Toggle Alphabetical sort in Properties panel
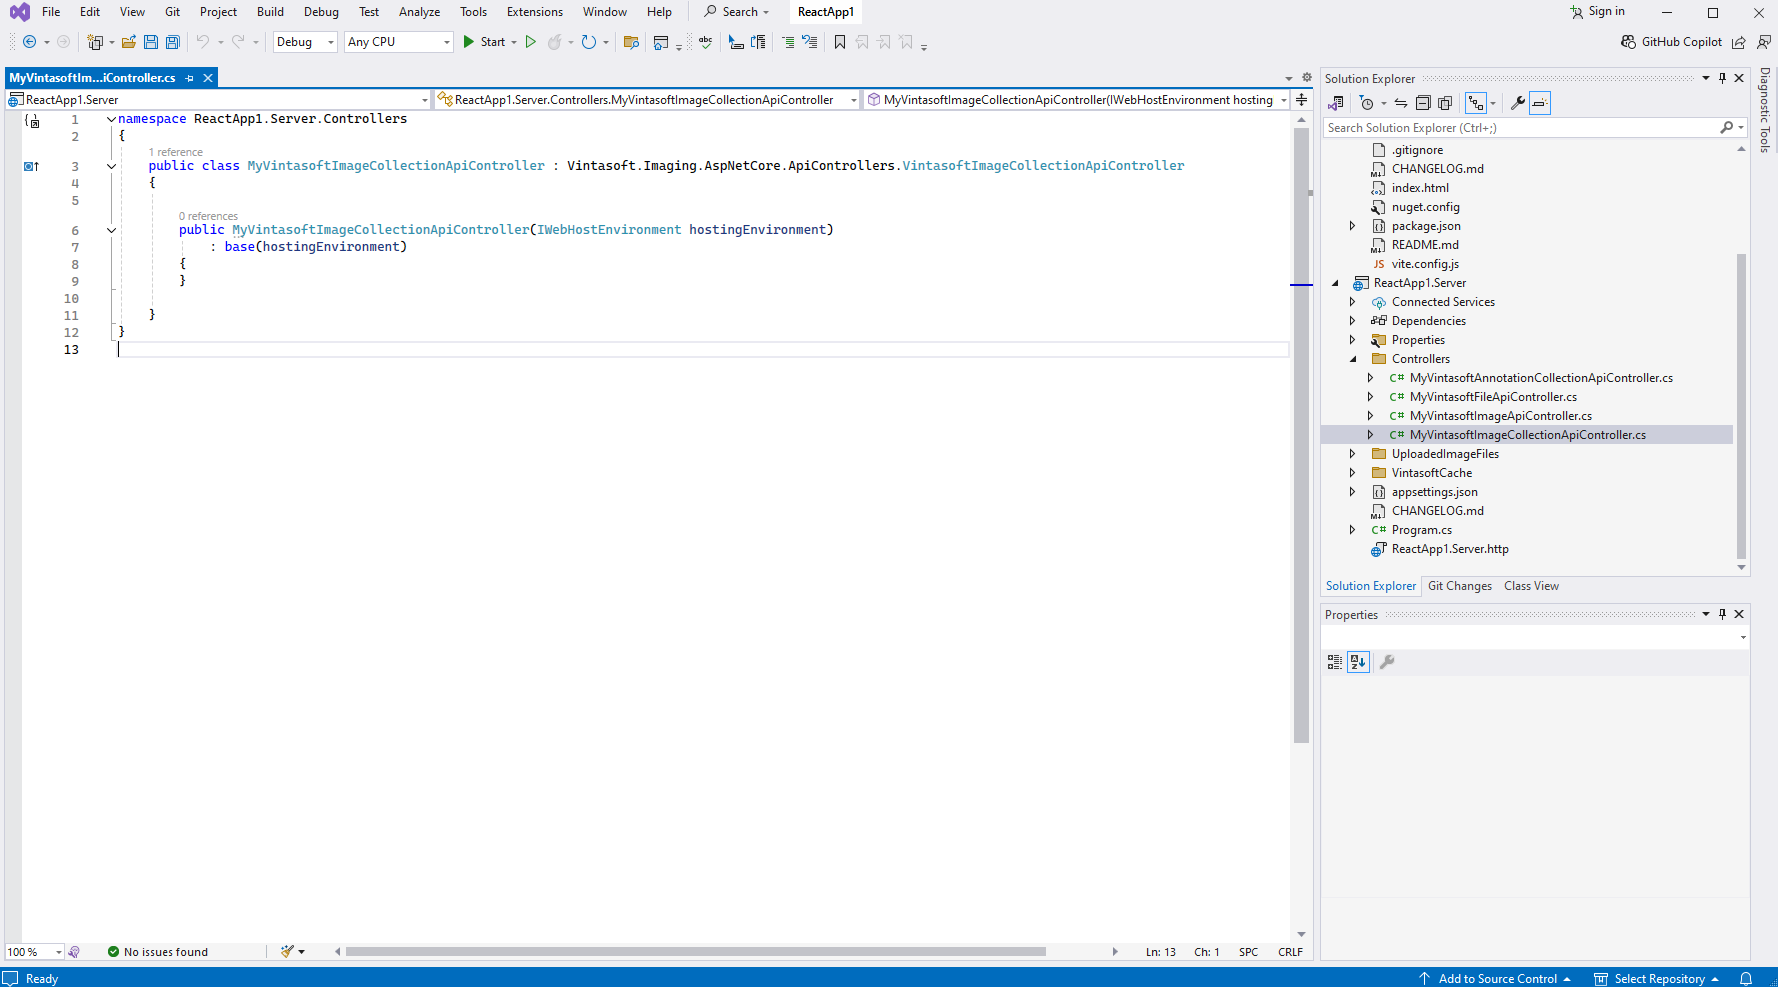This screenshot has width=1778, height=987. pos(1358,662)
